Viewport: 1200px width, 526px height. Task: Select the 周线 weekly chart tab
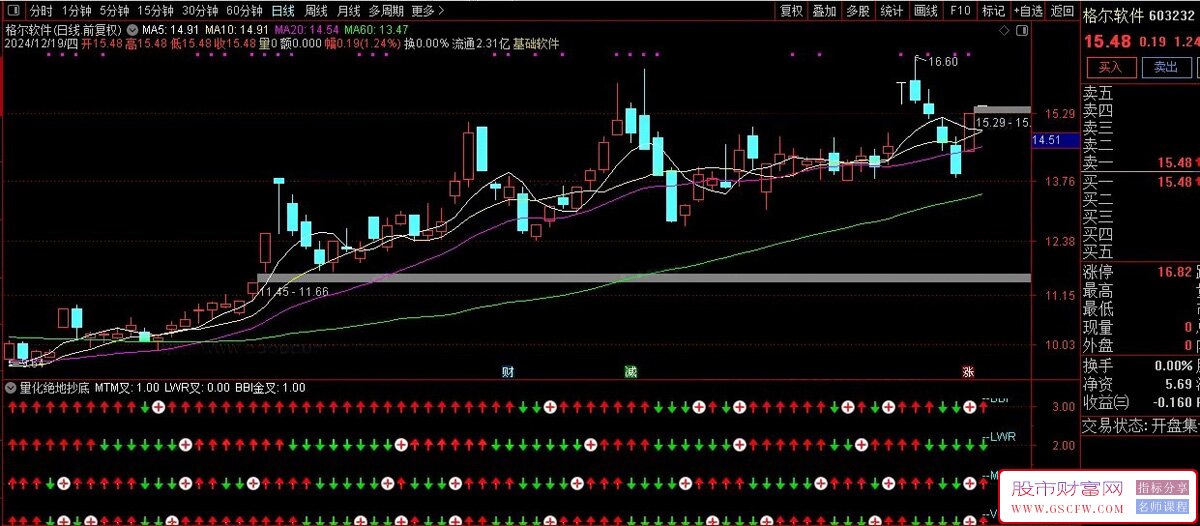[x=316, y=11]
